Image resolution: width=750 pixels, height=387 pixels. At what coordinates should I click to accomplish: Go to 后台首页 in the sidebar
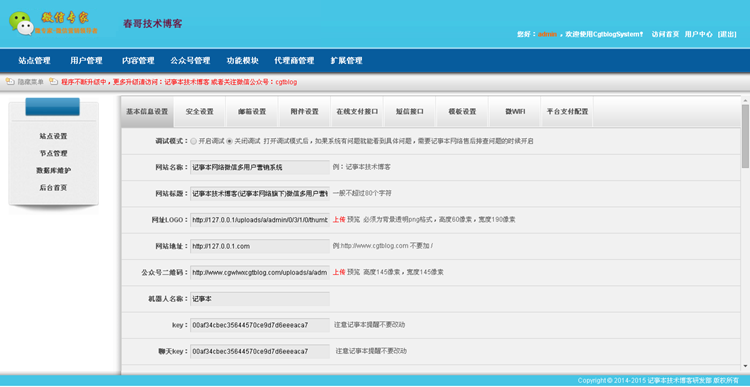(54, 188)
